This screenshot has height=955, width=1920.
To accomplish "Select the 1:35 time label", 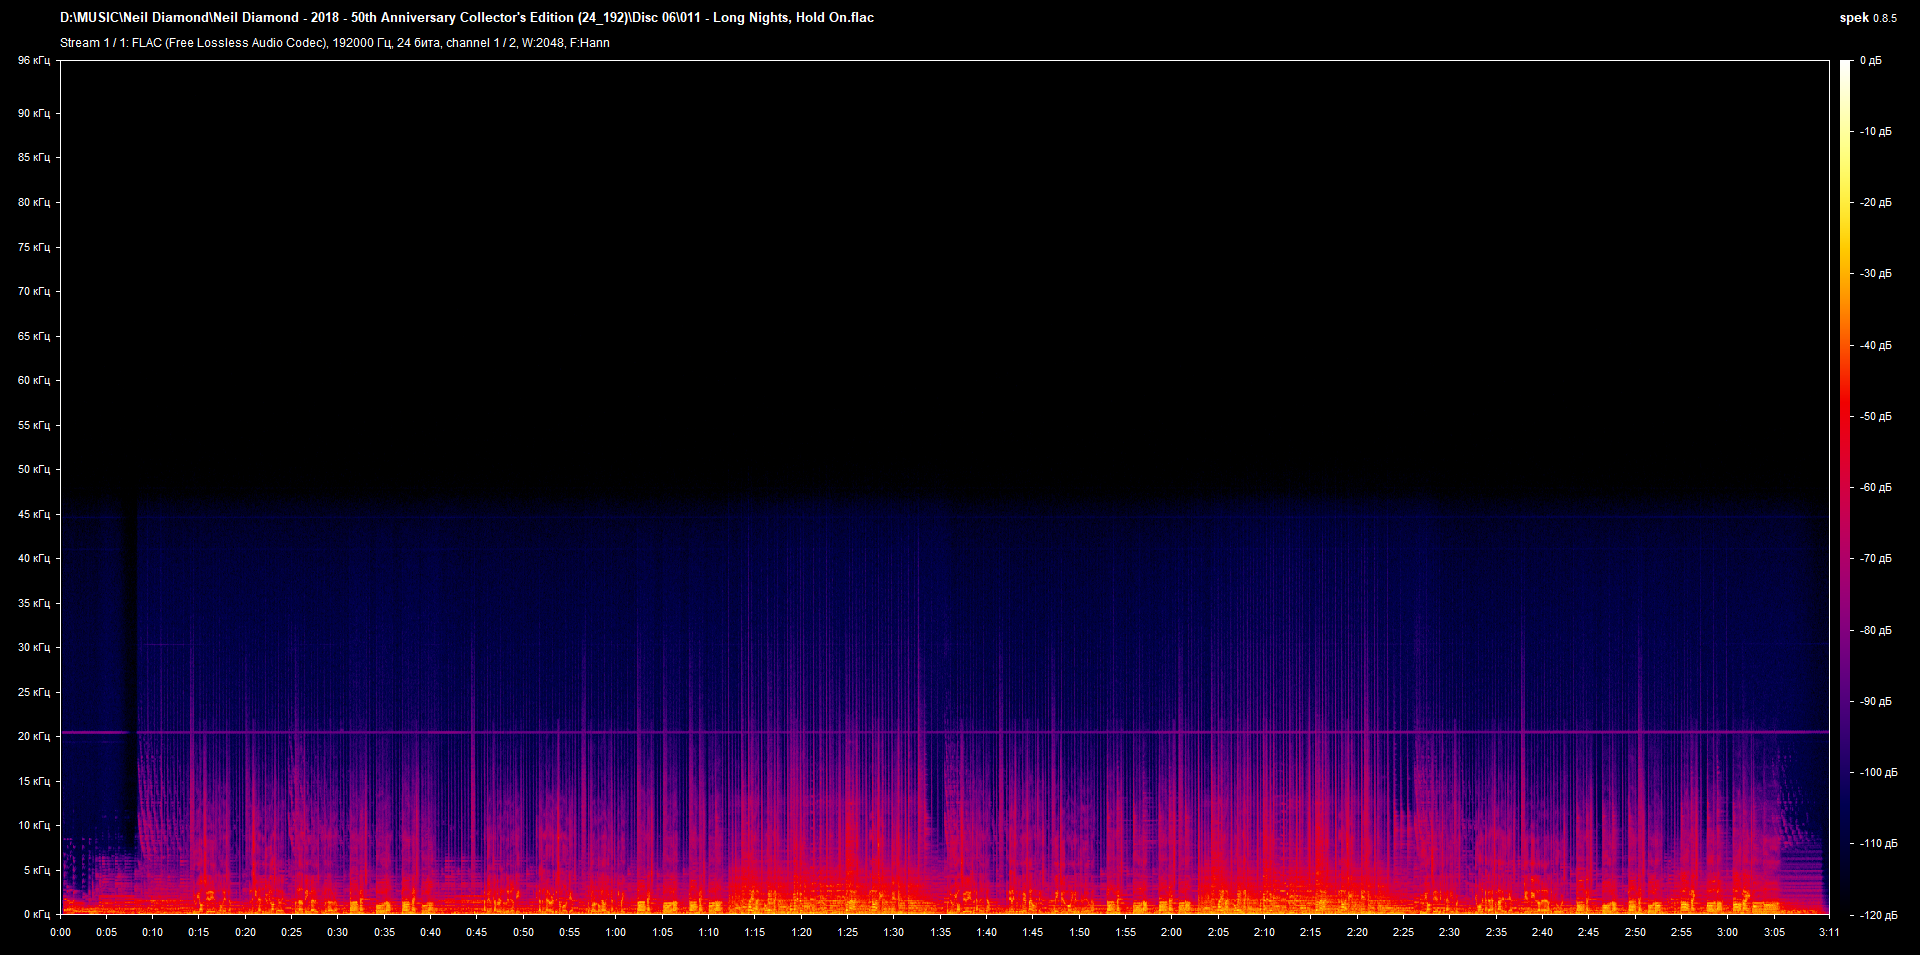I will [x=940, y=931].
